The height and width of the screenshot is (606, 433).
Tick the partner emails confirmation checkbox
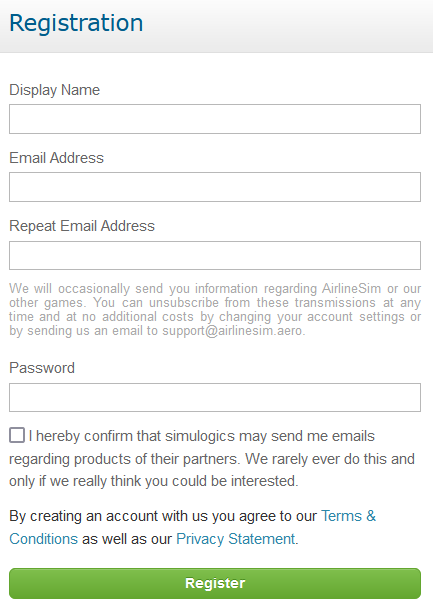tap(17, 435)
